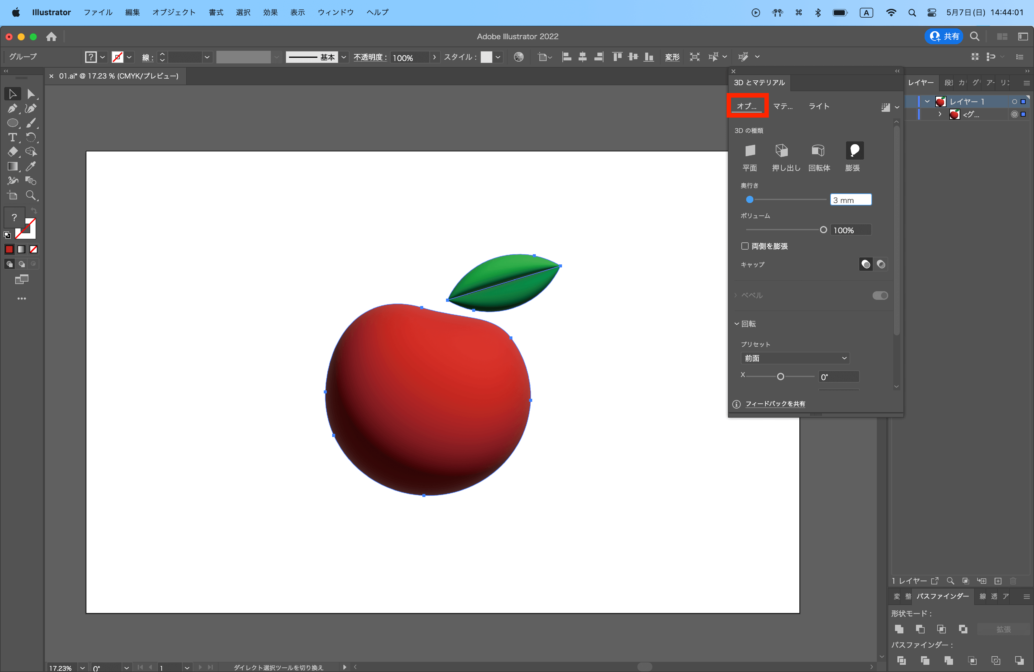Click the Create New Layer icon

[x=998, y=581]
